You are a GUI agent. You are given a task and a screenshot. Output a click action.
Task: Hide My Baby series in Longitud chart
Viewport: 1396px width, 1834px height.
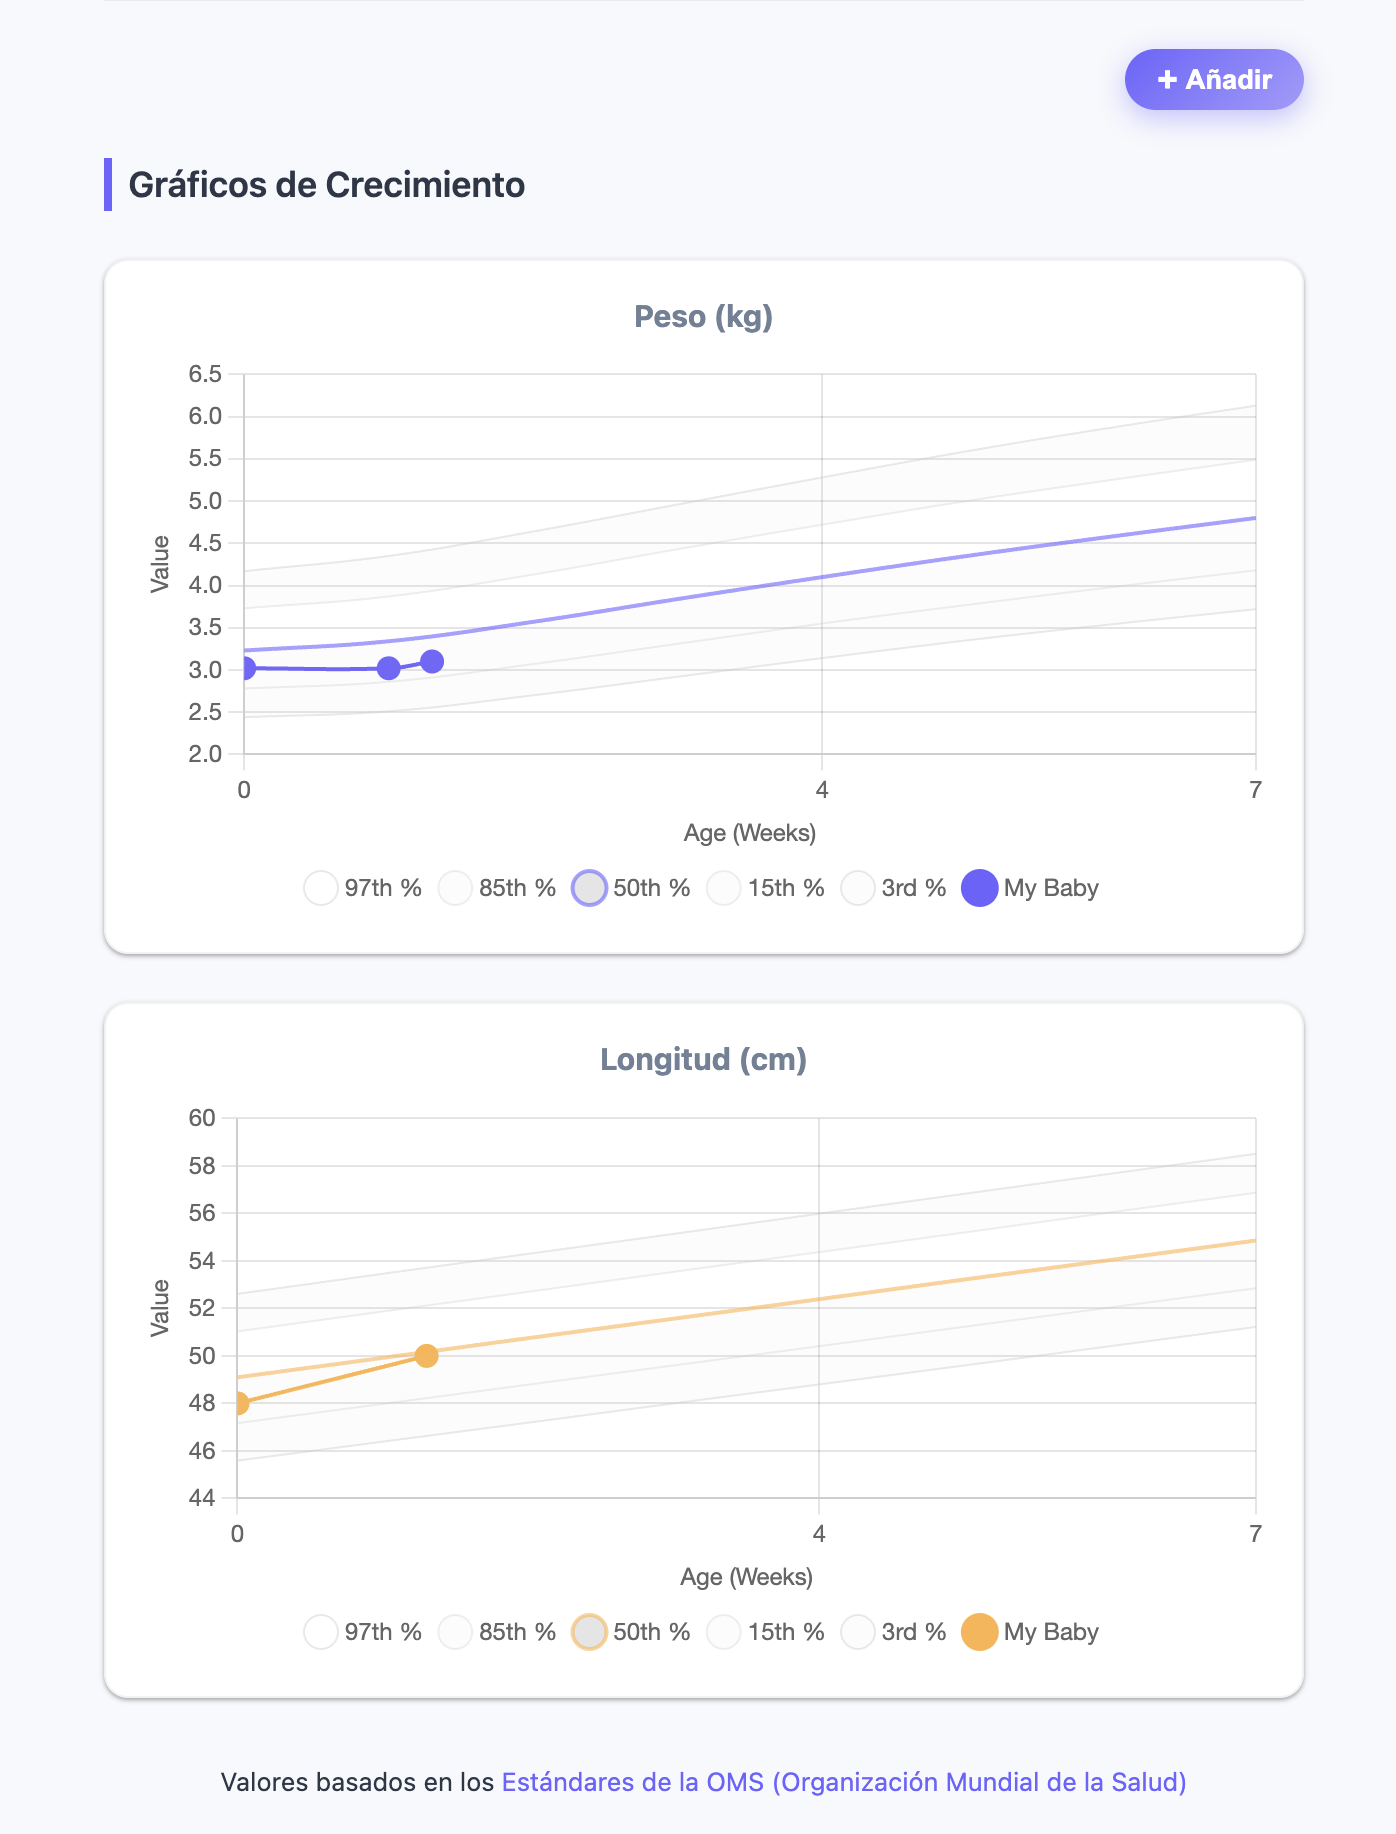tap(1030, 1632)
